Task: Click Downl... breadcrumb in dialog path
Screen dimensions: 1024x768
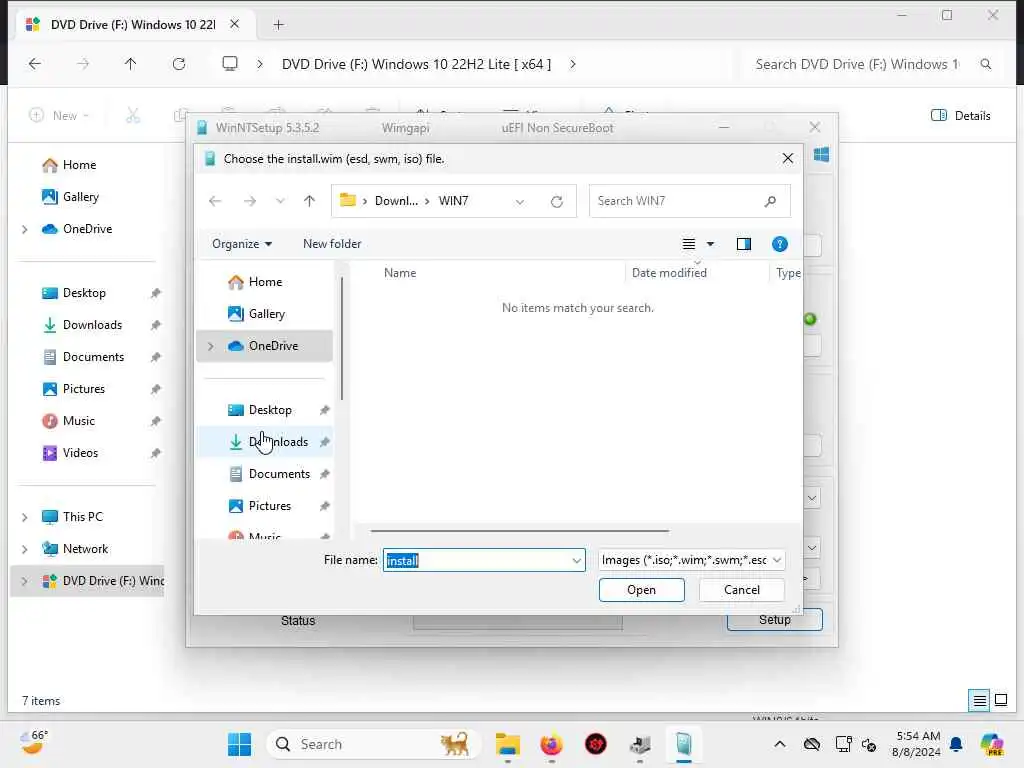Action: click(396, 201)
